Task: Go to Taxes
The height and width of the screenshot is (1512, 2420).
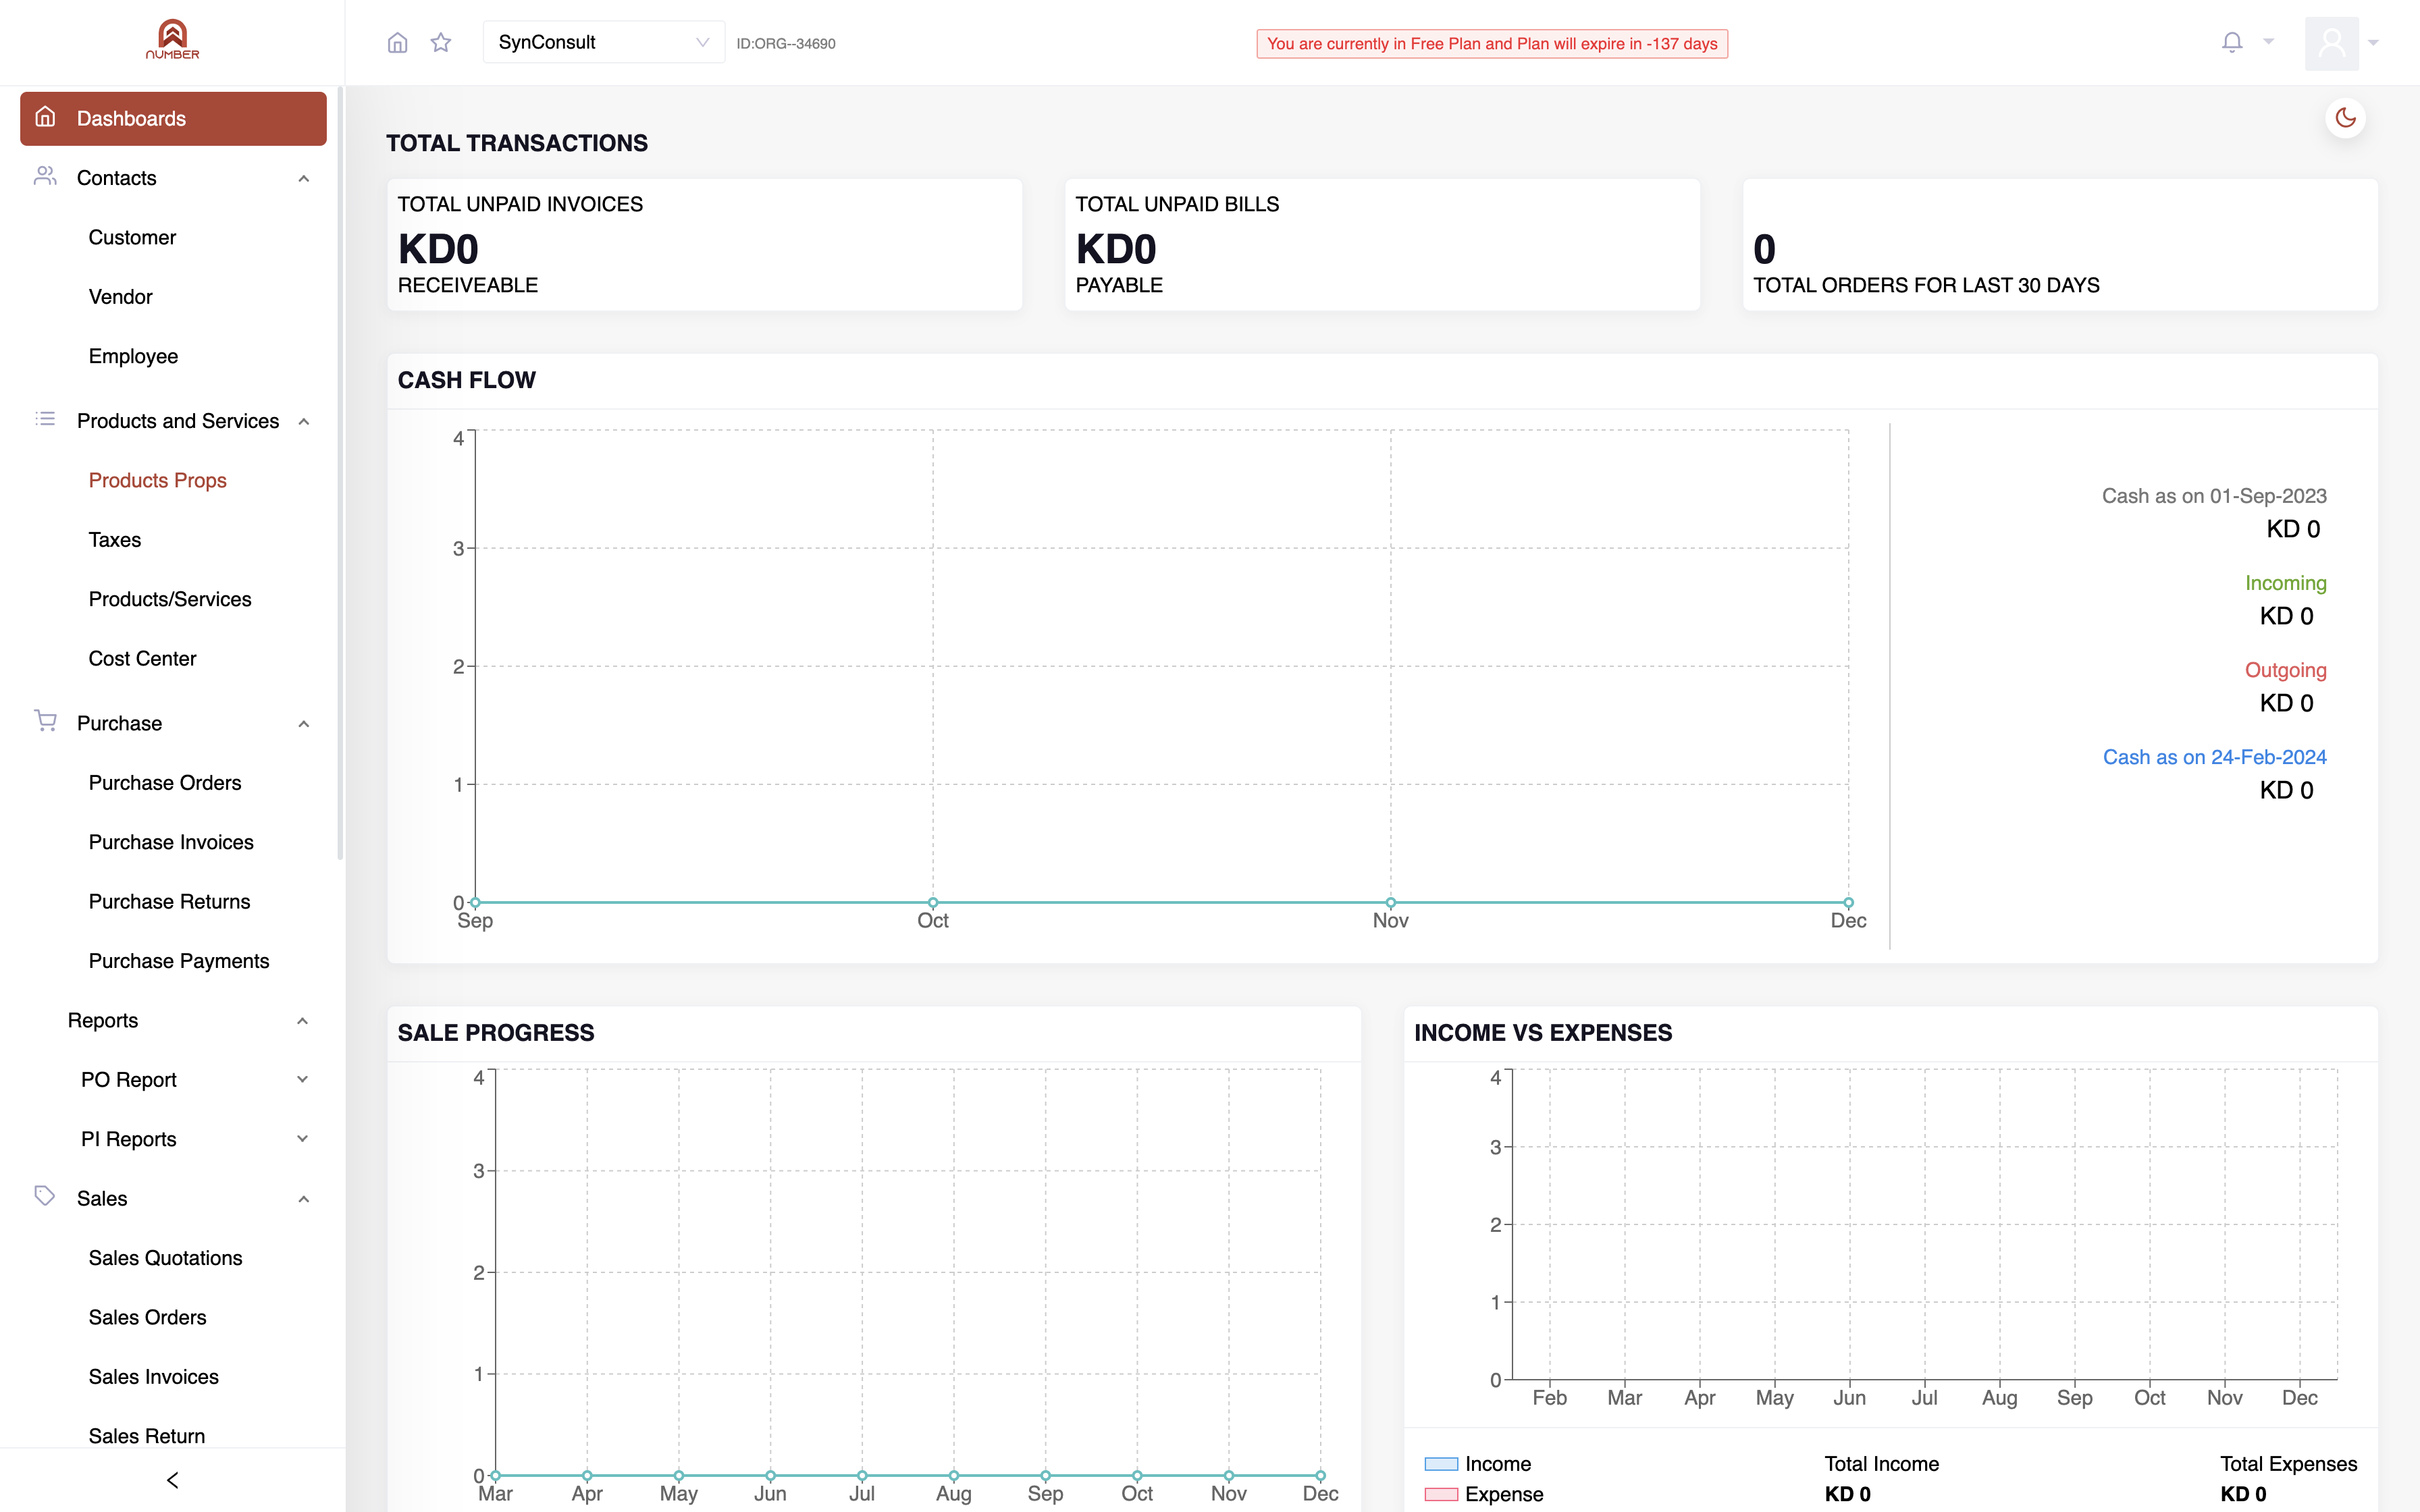Action: tap(114, 540)
